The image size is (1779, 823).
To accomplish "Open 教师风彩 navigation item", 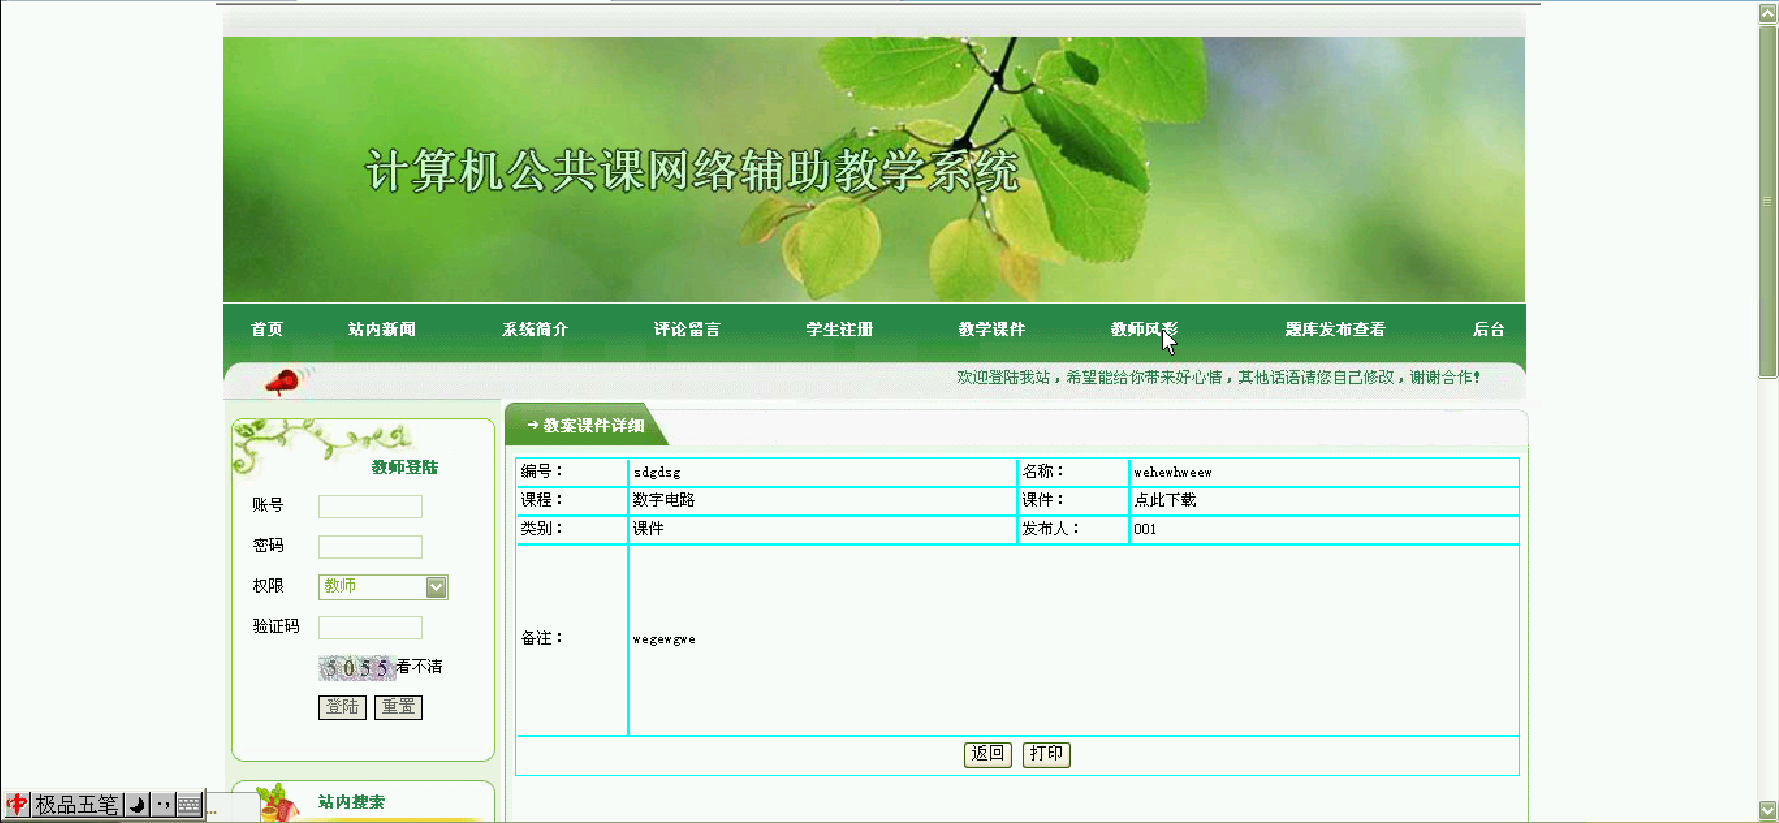I will tap(1144, 329).
